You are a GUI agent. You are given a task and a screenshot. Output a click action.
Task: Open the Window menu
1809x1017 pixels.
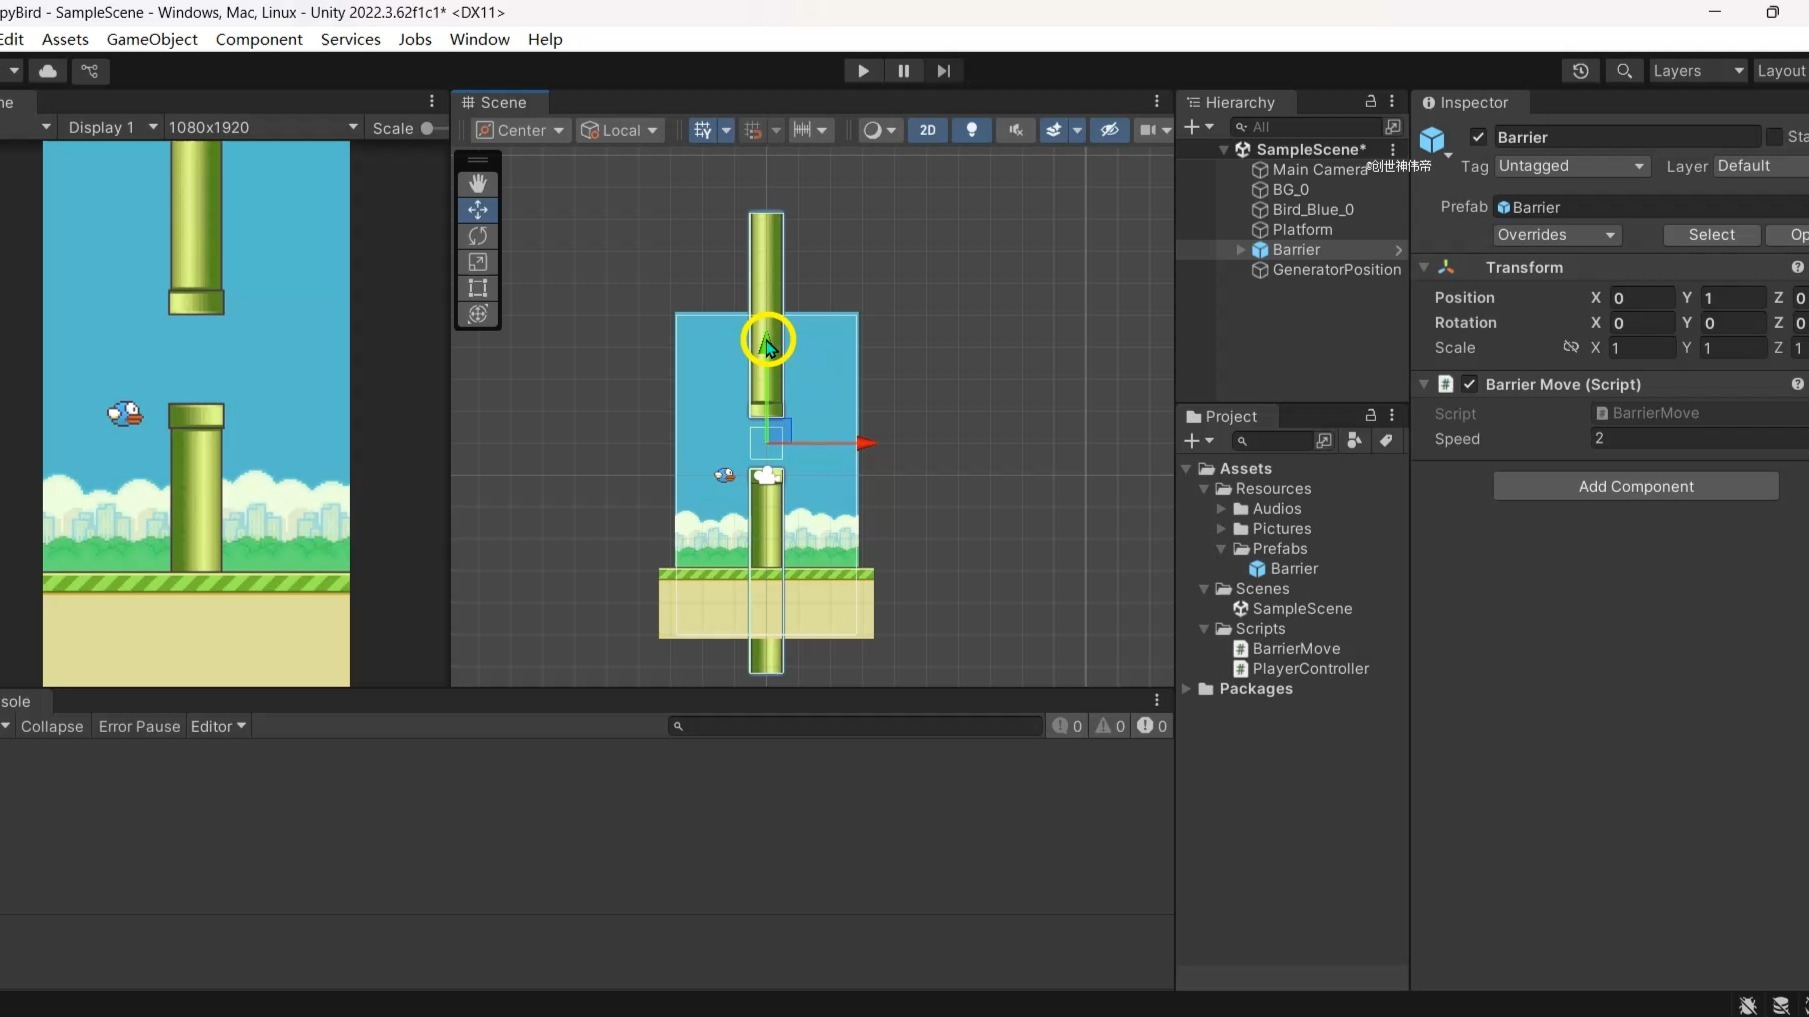click(x=479, y=39)
